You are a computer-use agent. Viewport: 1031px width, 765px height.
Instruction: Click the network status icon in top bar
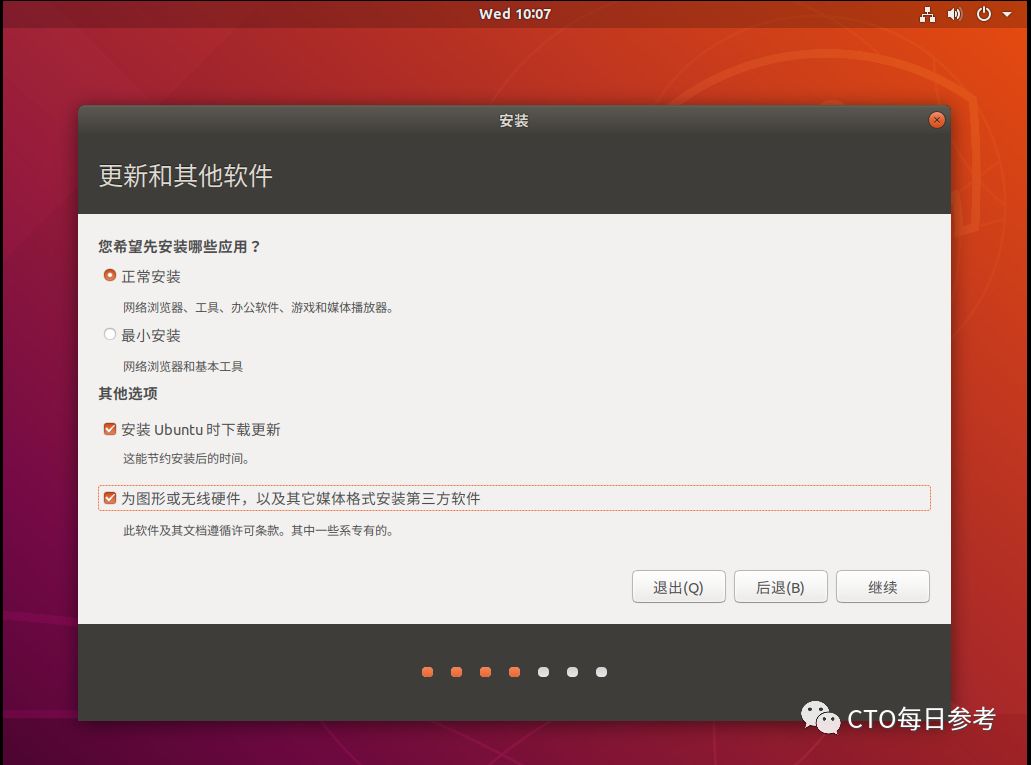(x=927, y=14)
